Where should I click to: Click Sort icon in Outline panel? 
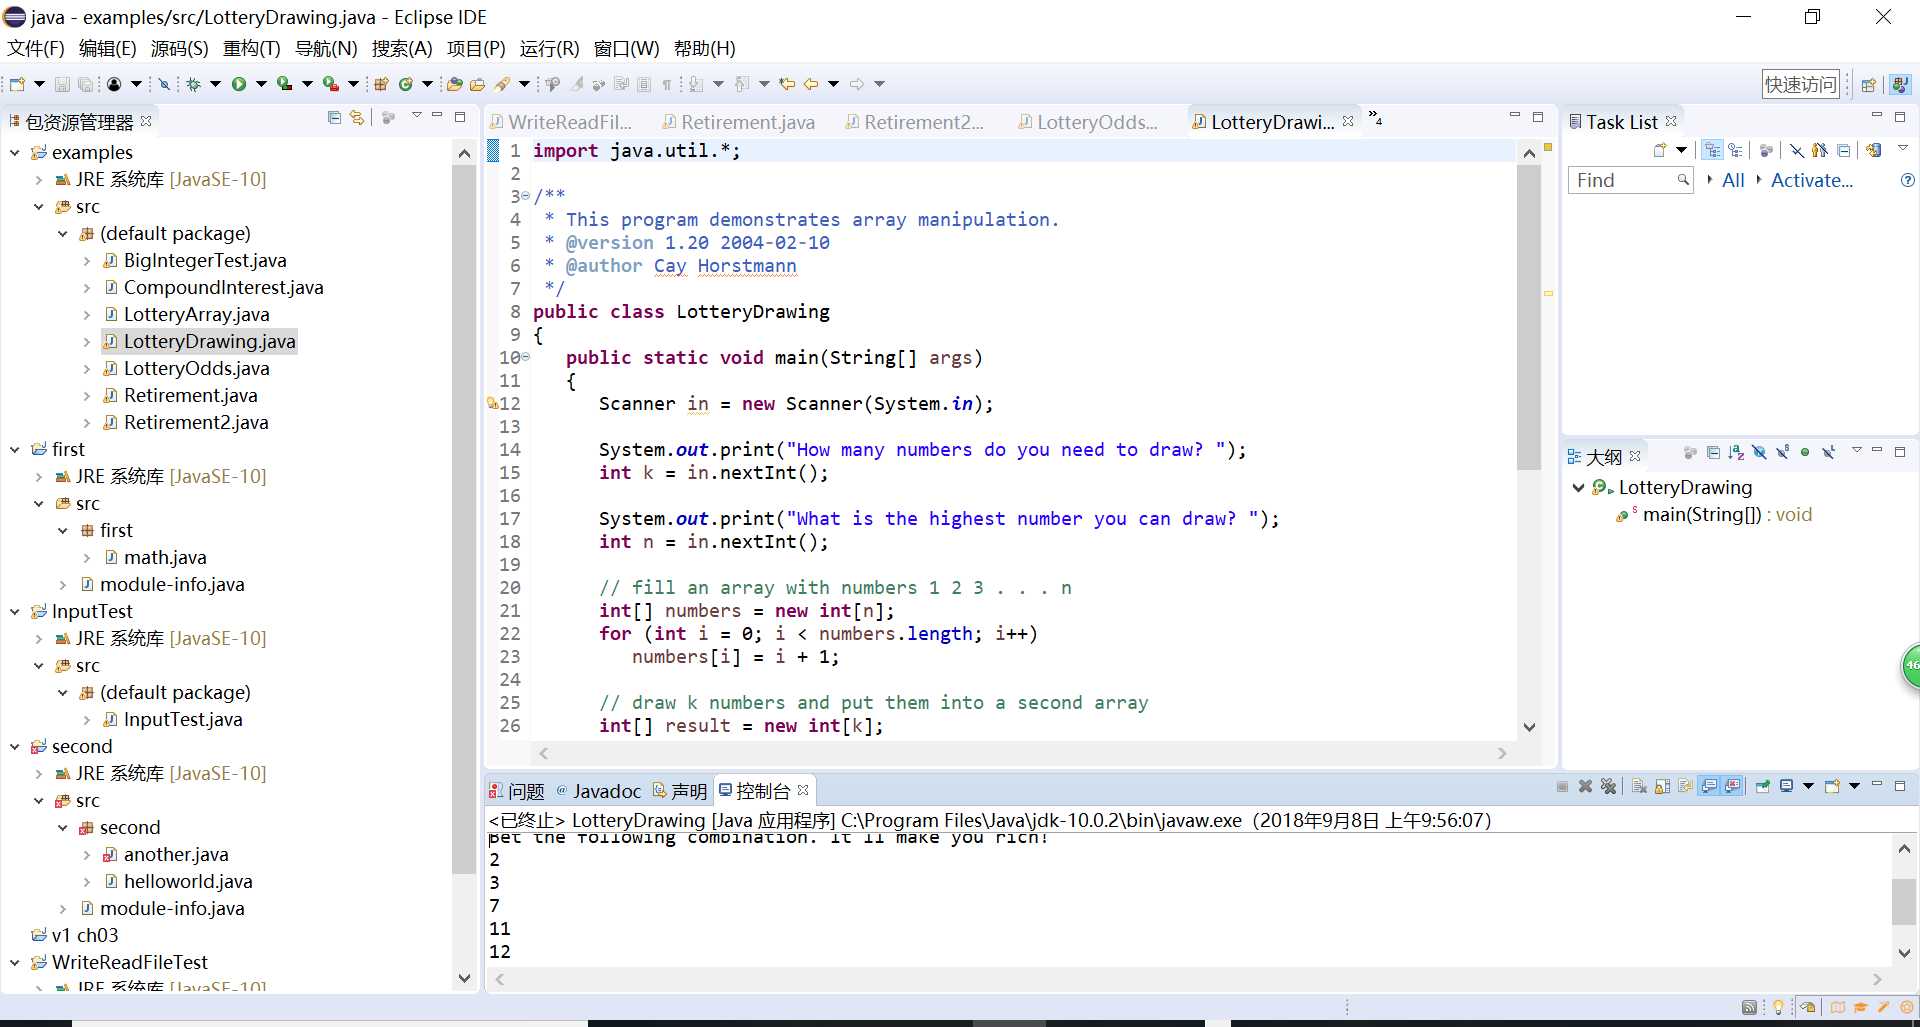click(x=1736, y=453)
